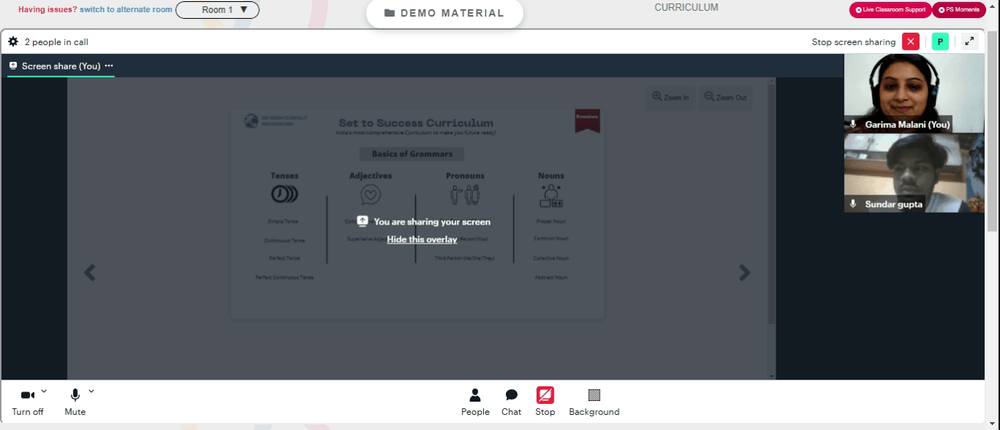Click Garima Malani microphone indicator
This screenshot has height=430, width=1000.
pyautogui.click(x=853, y=124)
